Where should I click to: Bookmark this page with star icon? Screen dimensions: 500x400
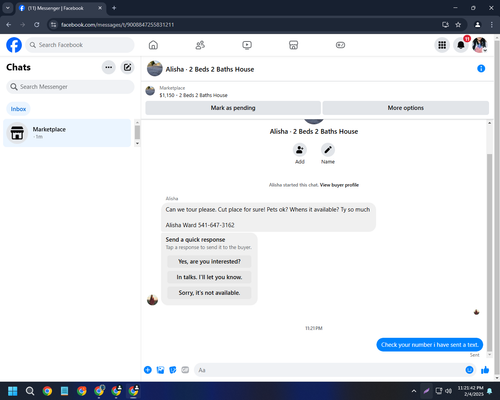(x=458, y=25)
